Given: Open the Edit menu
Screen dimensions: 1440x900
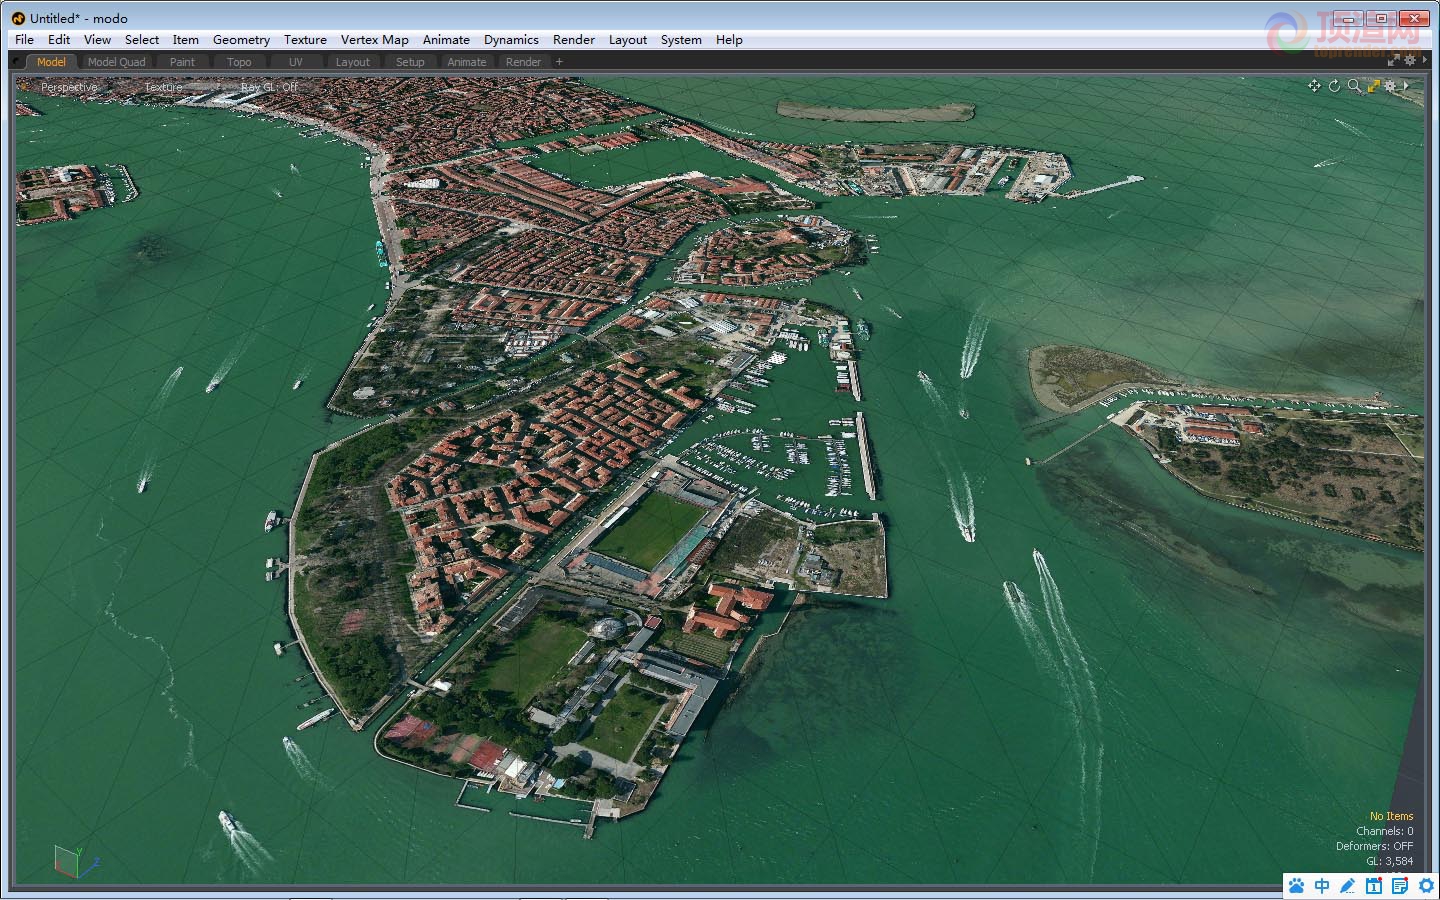Looking at the screenshot, I should 59,40.
